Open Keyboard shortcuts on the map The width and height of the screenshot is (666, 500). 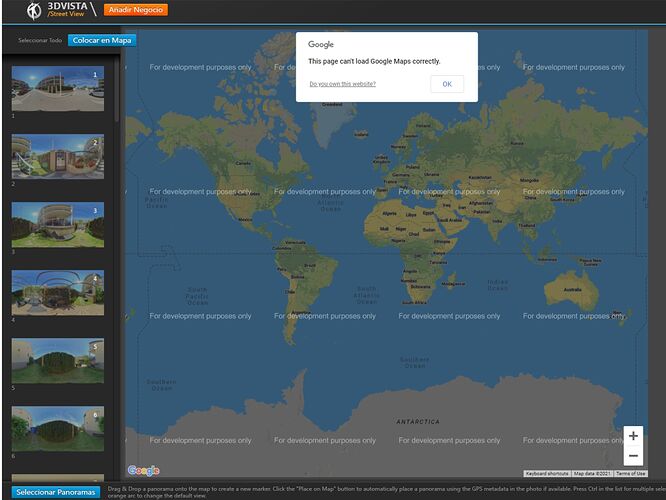point(547,473)
